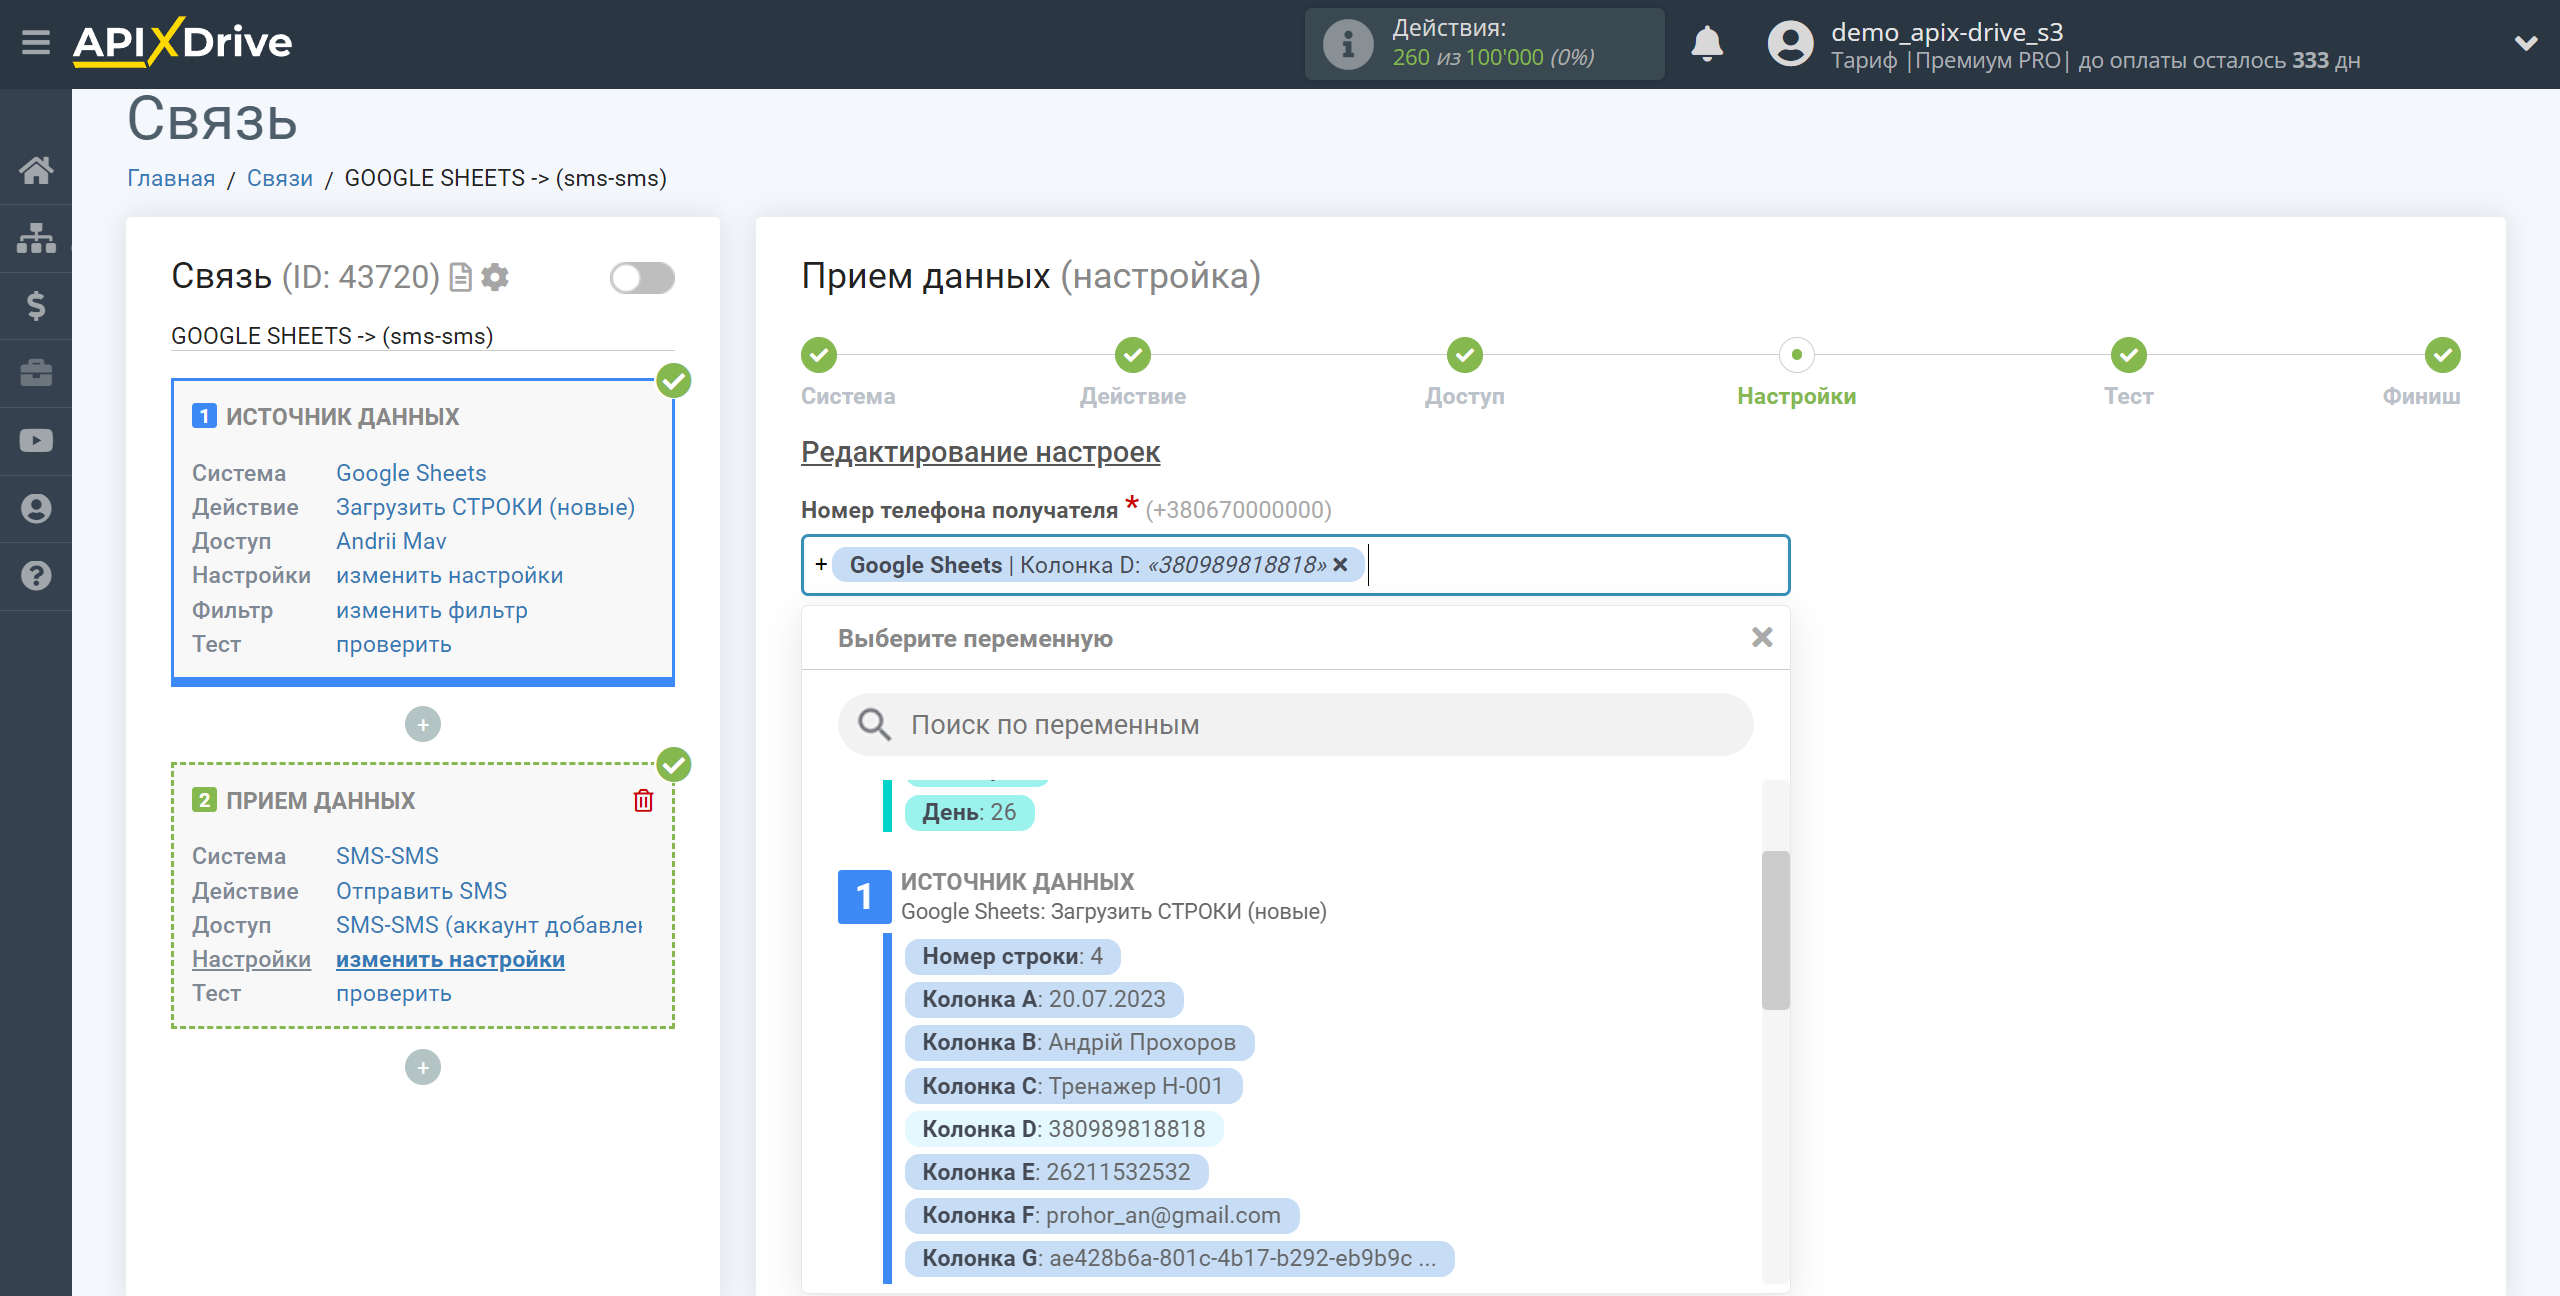This screenshot has height=1296, width=2560.
Task: Select variable Колонка G: ae428b6a-801c
Action: click(1179, 1258)
